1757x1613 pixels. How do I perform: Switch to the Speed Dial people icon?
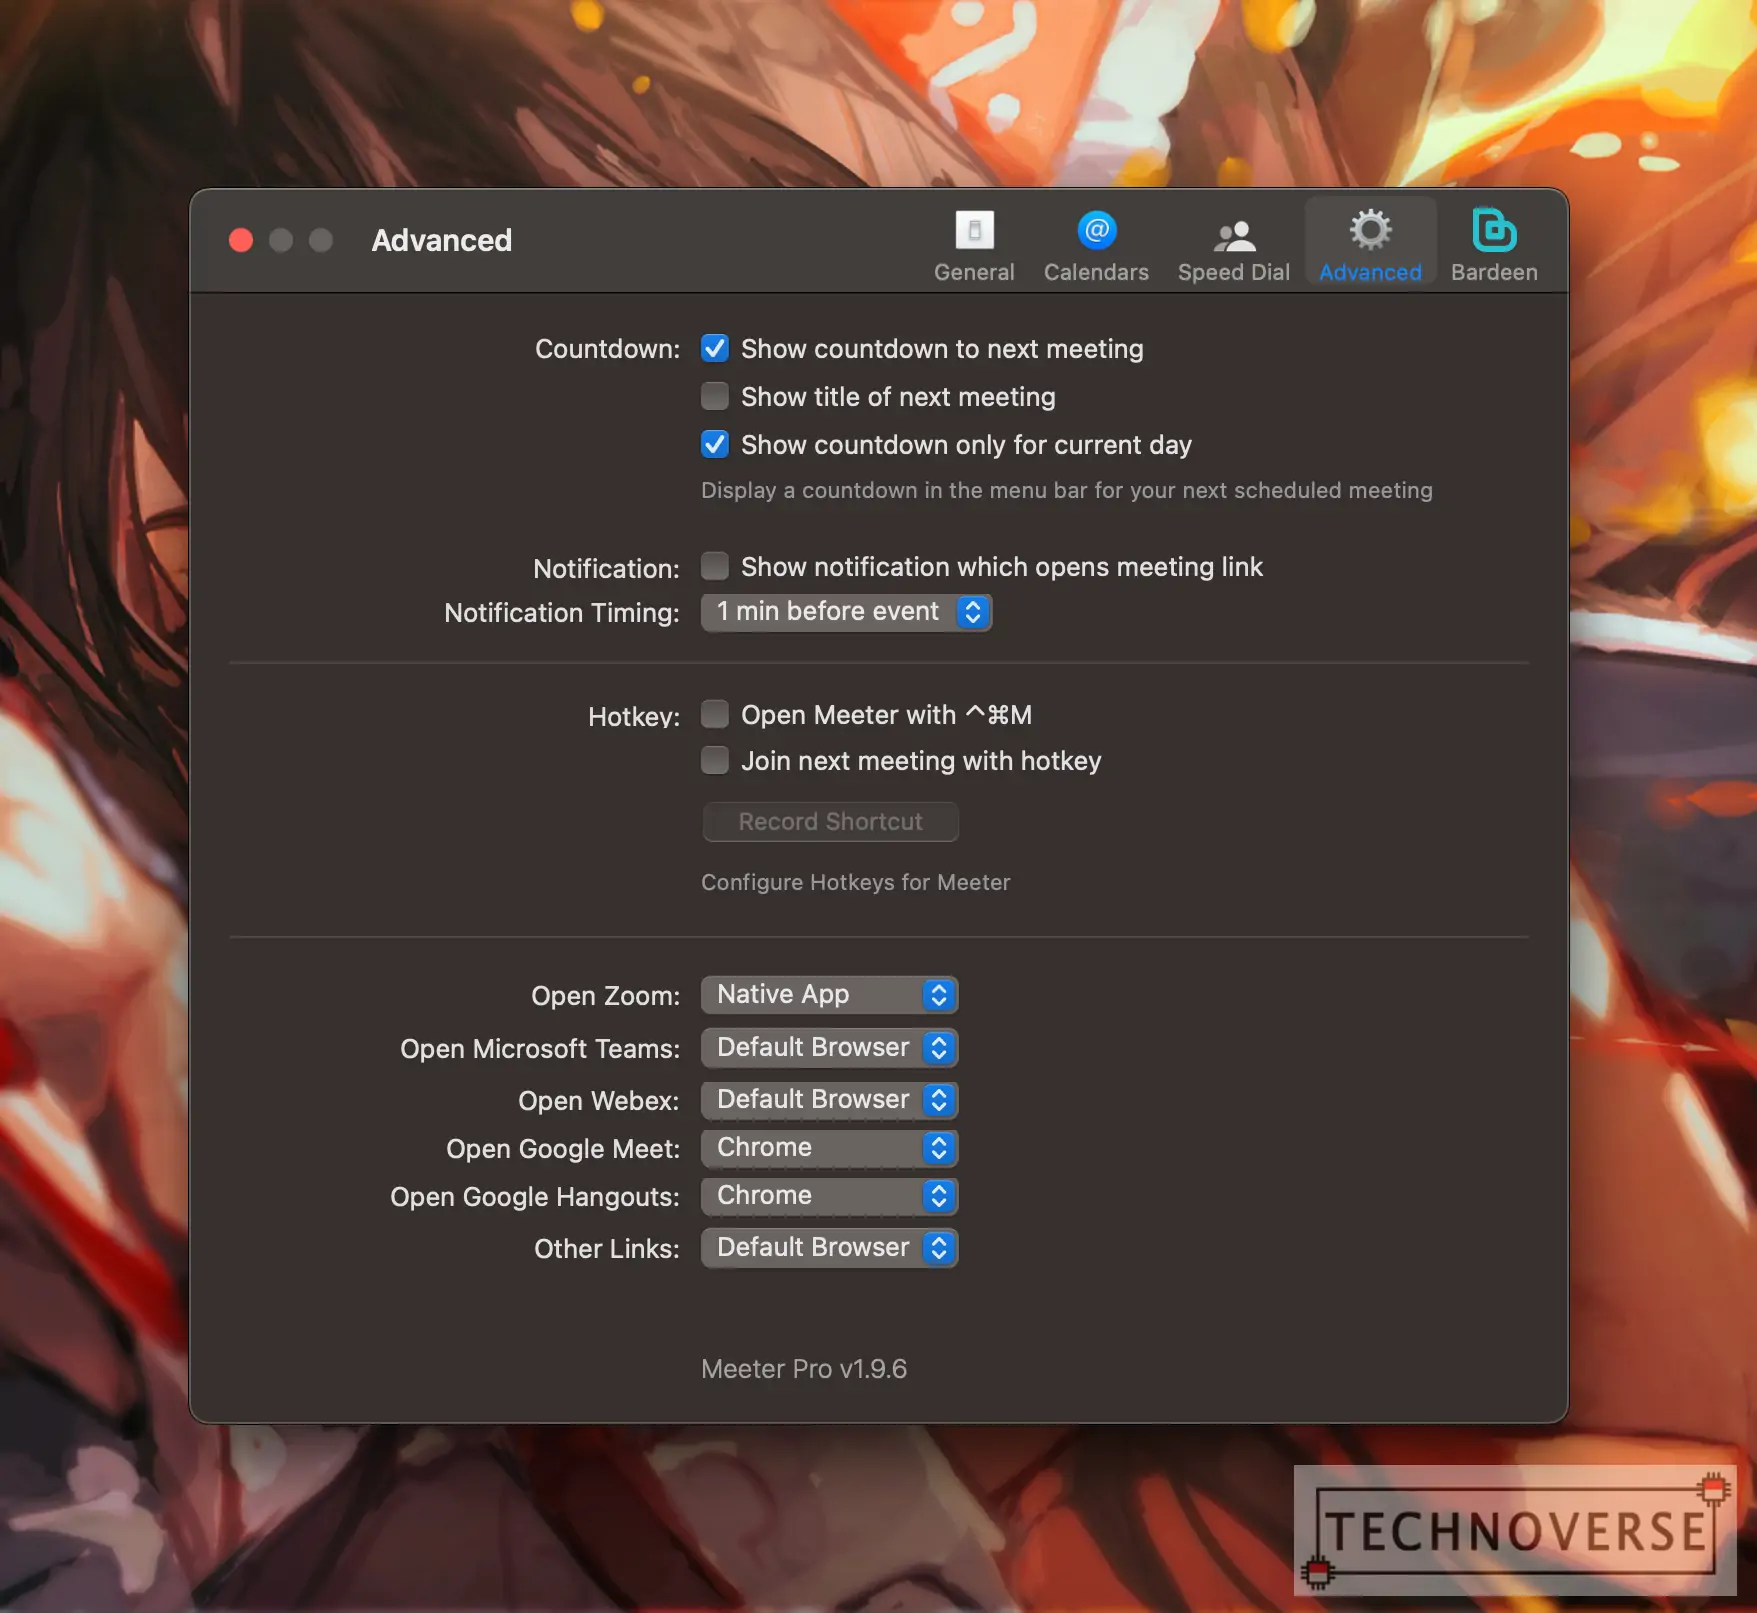(1234, 235)
